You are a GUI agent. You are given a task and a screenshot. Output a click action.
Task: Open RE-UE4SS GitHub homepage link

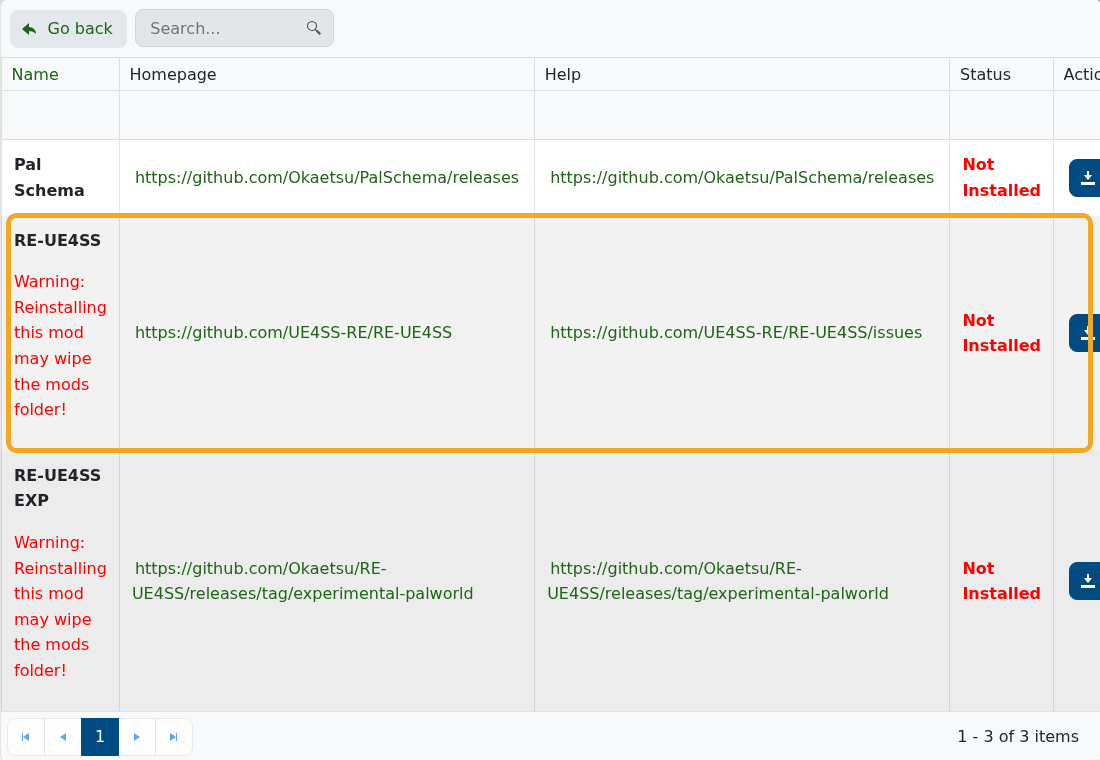click(293, 333)
